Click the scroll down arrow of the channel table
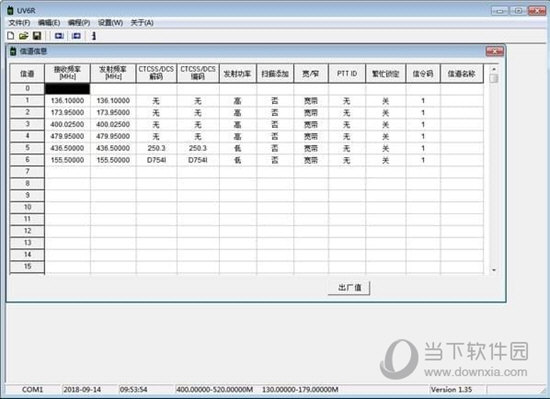The image size is (550, 399). (494, 270)
